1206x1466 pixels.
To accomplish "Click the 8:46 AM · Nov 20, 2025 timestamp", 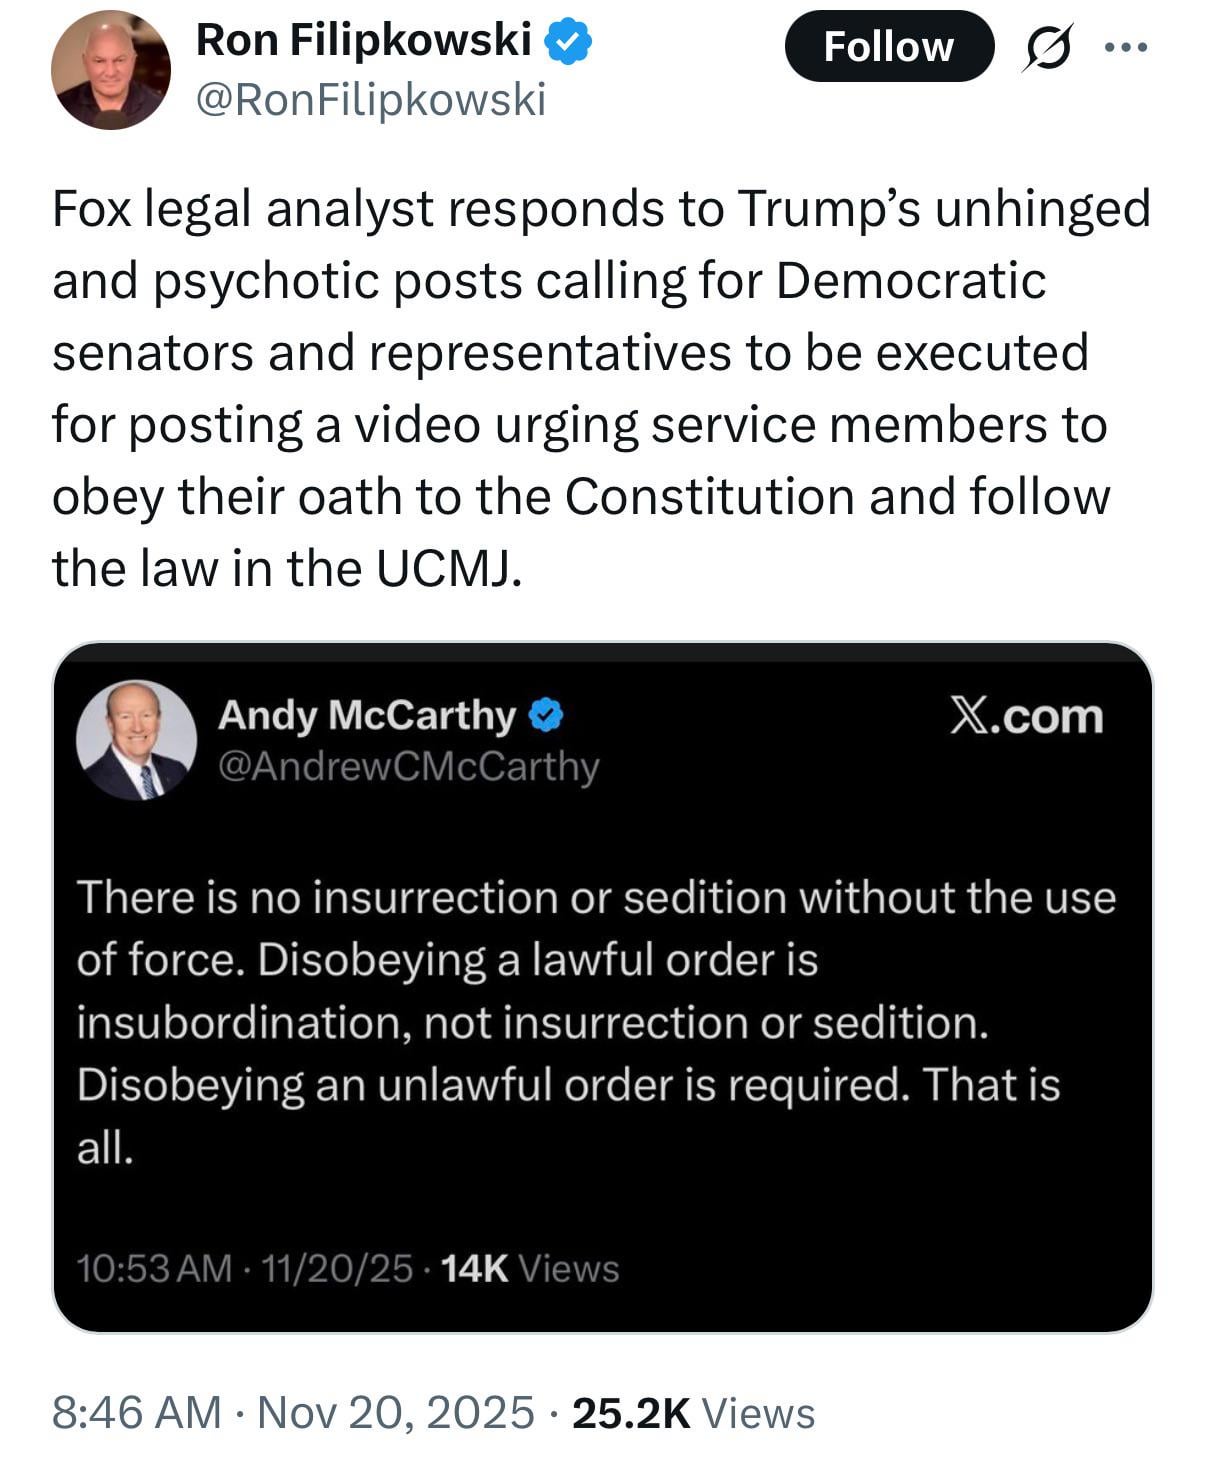I will pyautogui.click(x=292, y=1412).
